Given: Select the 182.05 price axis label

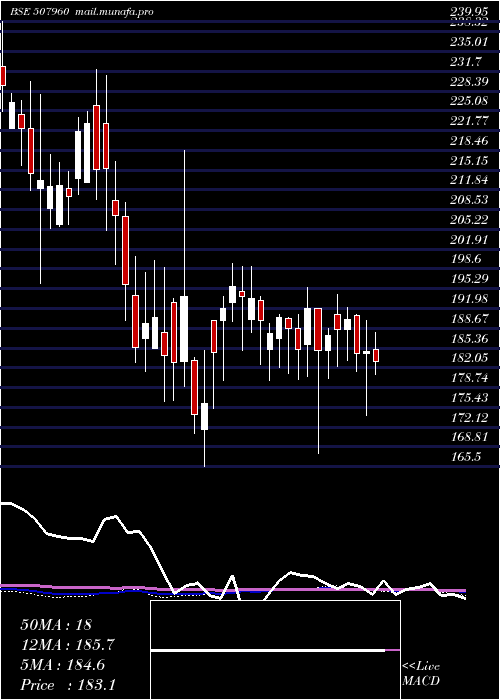Looking at the screenshot, I should click(x=468, y=358).
